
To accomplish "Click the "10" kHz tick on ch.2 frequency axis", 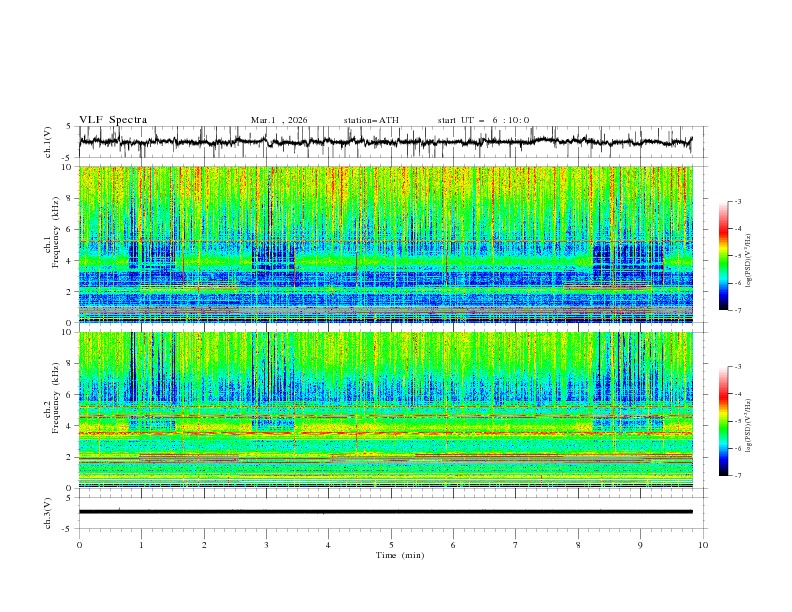I will click(x=67, y=332).
